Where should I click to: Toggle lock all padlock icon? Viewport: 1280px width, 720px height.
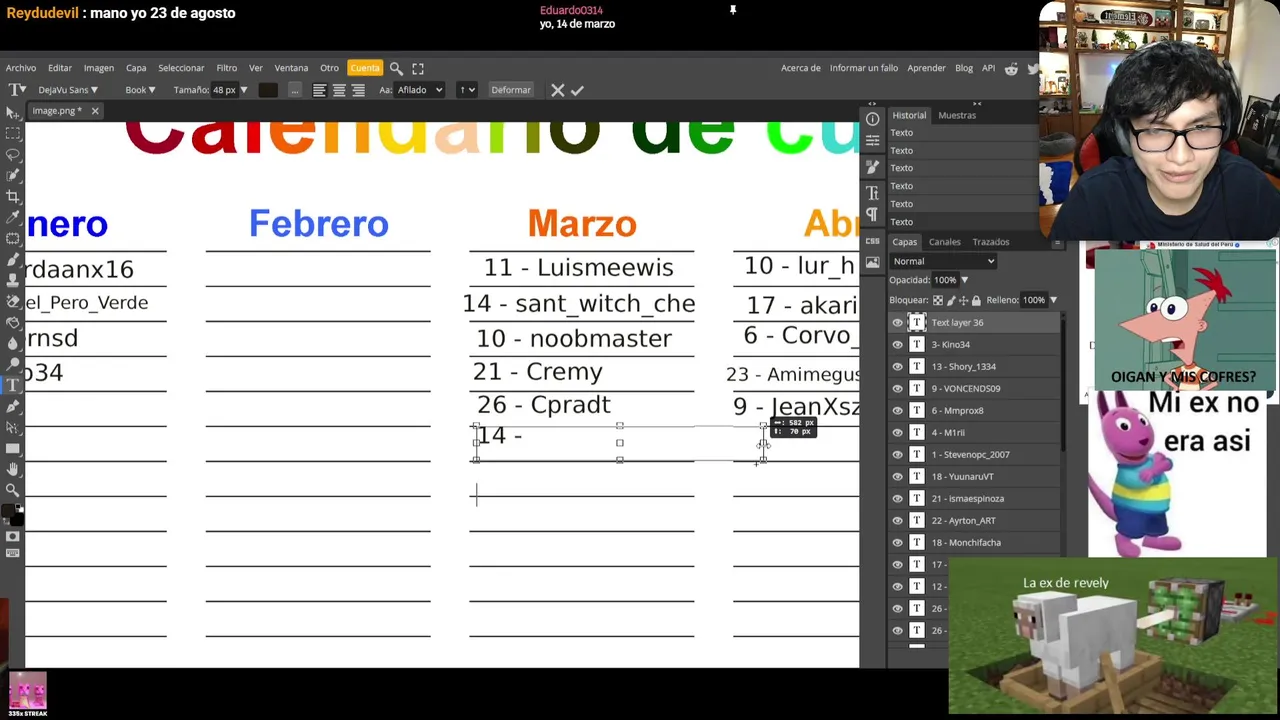tap(977, 300)
